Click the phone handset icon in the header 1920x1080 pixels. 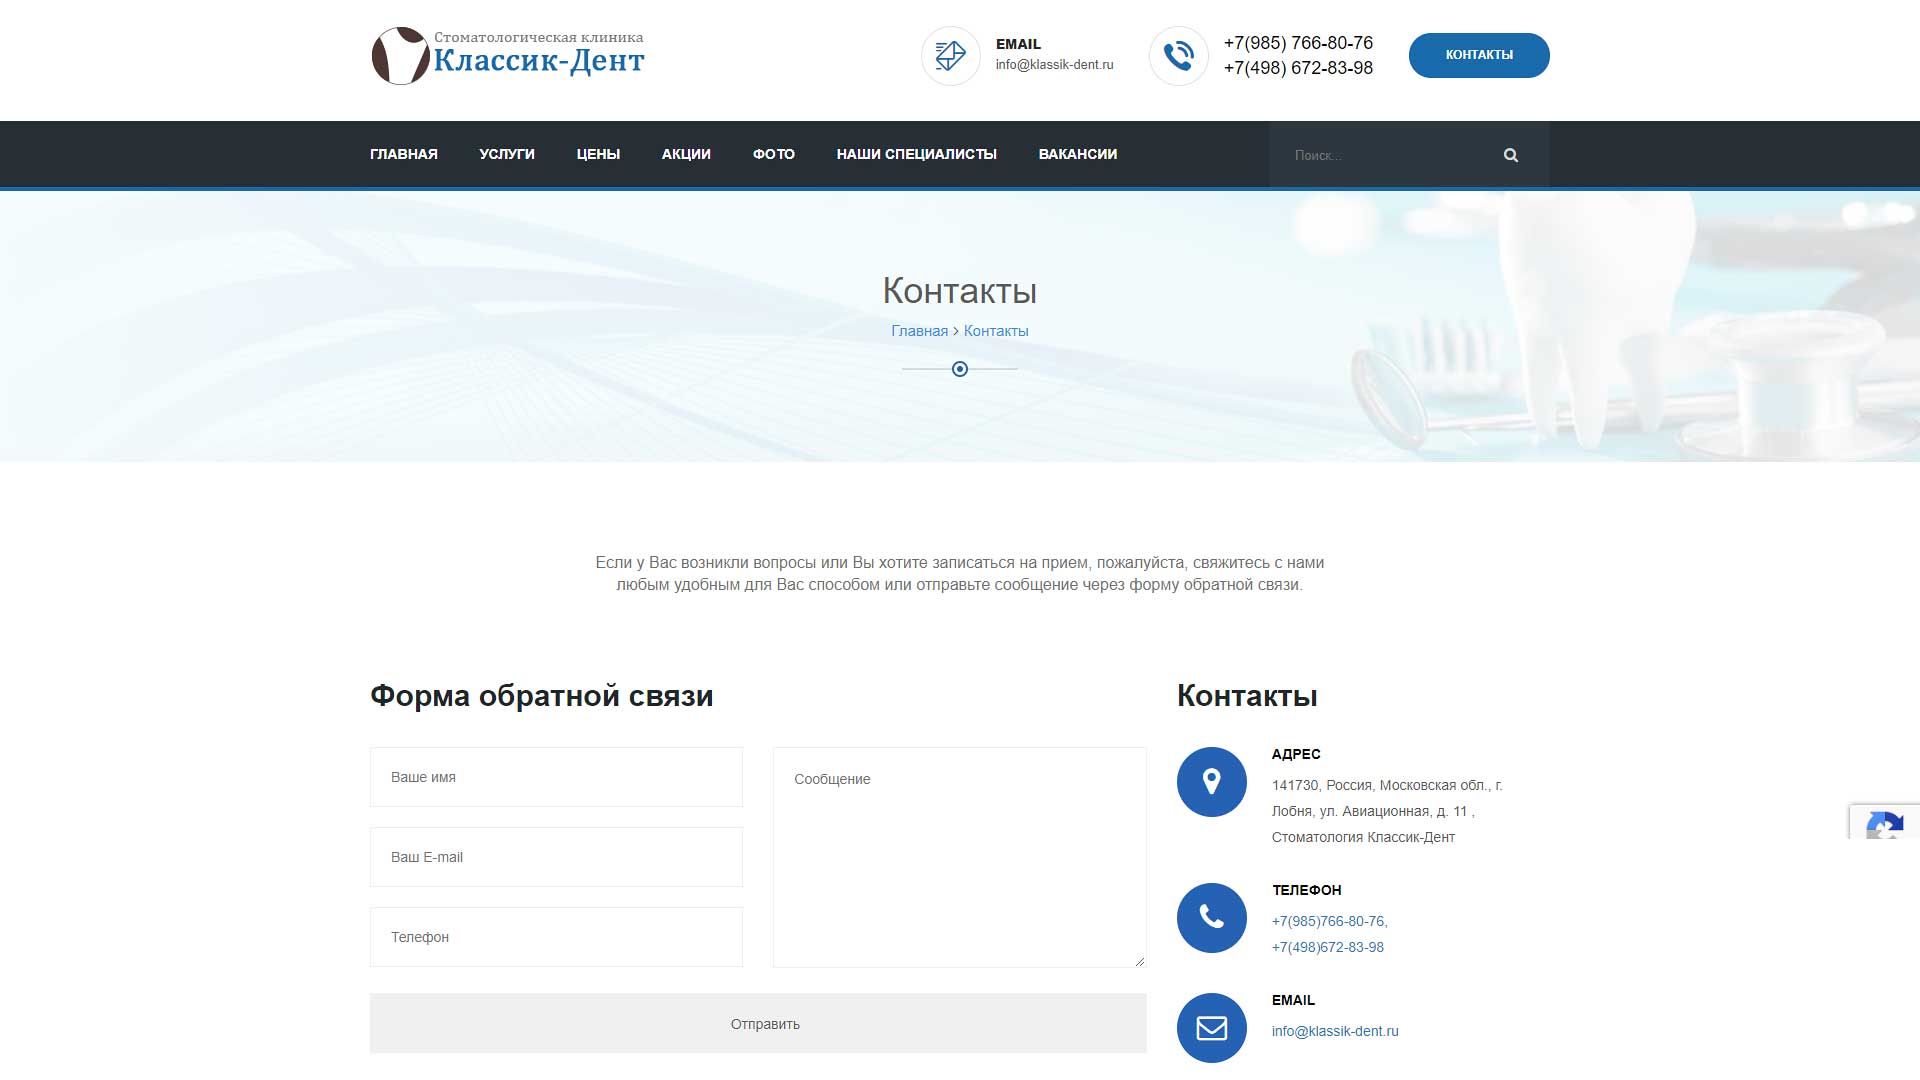click(x=1179, y=56)
